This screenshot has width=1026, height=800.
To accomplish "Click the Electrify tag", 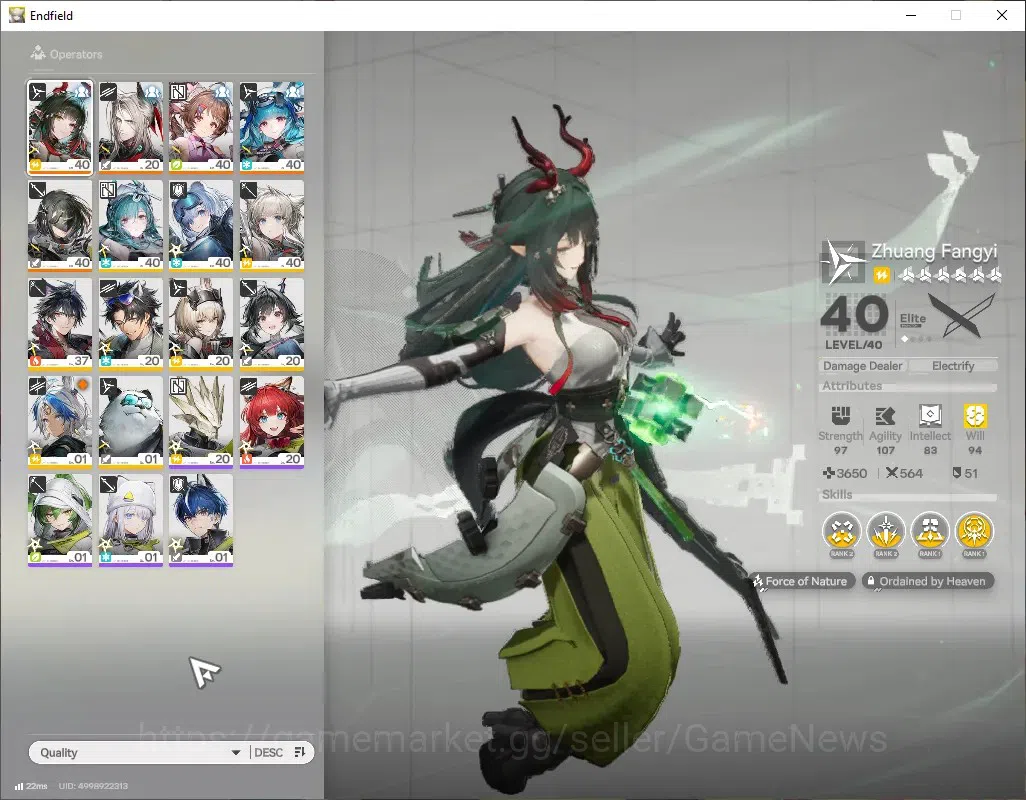I will tap(953, 366).
